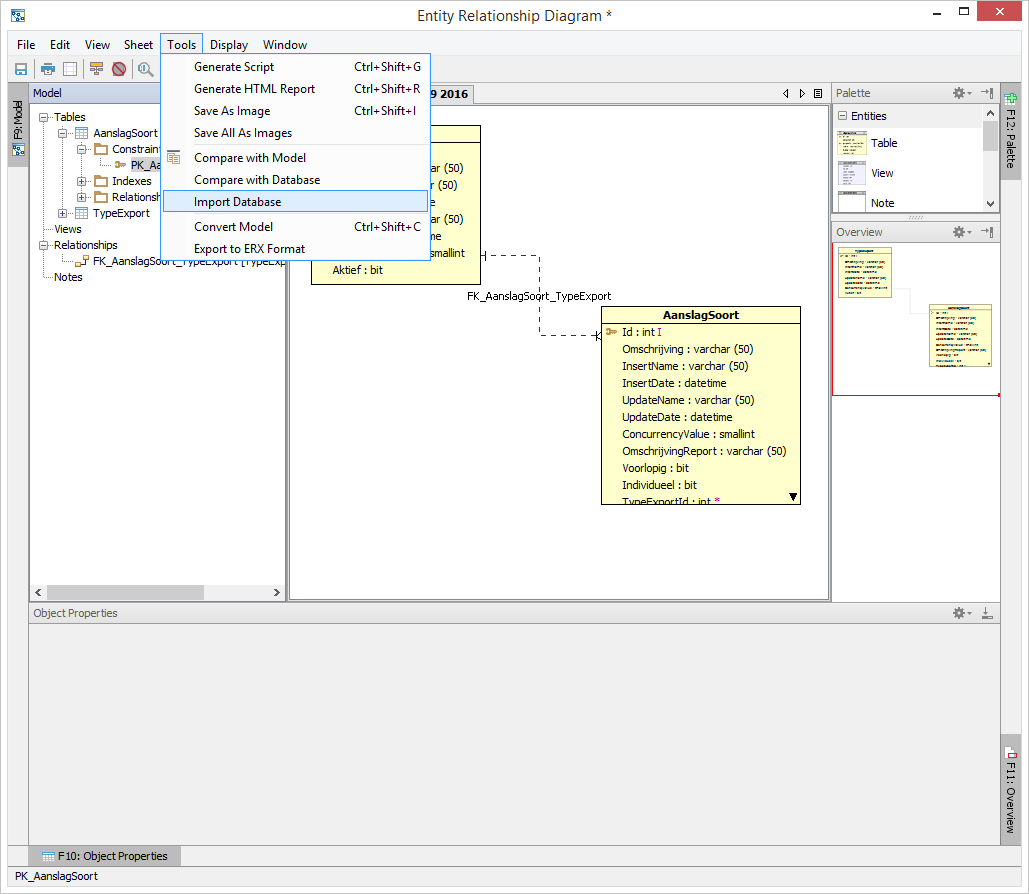Expand the TypeExport table node
1029x894 pixels.
(63, 213)
